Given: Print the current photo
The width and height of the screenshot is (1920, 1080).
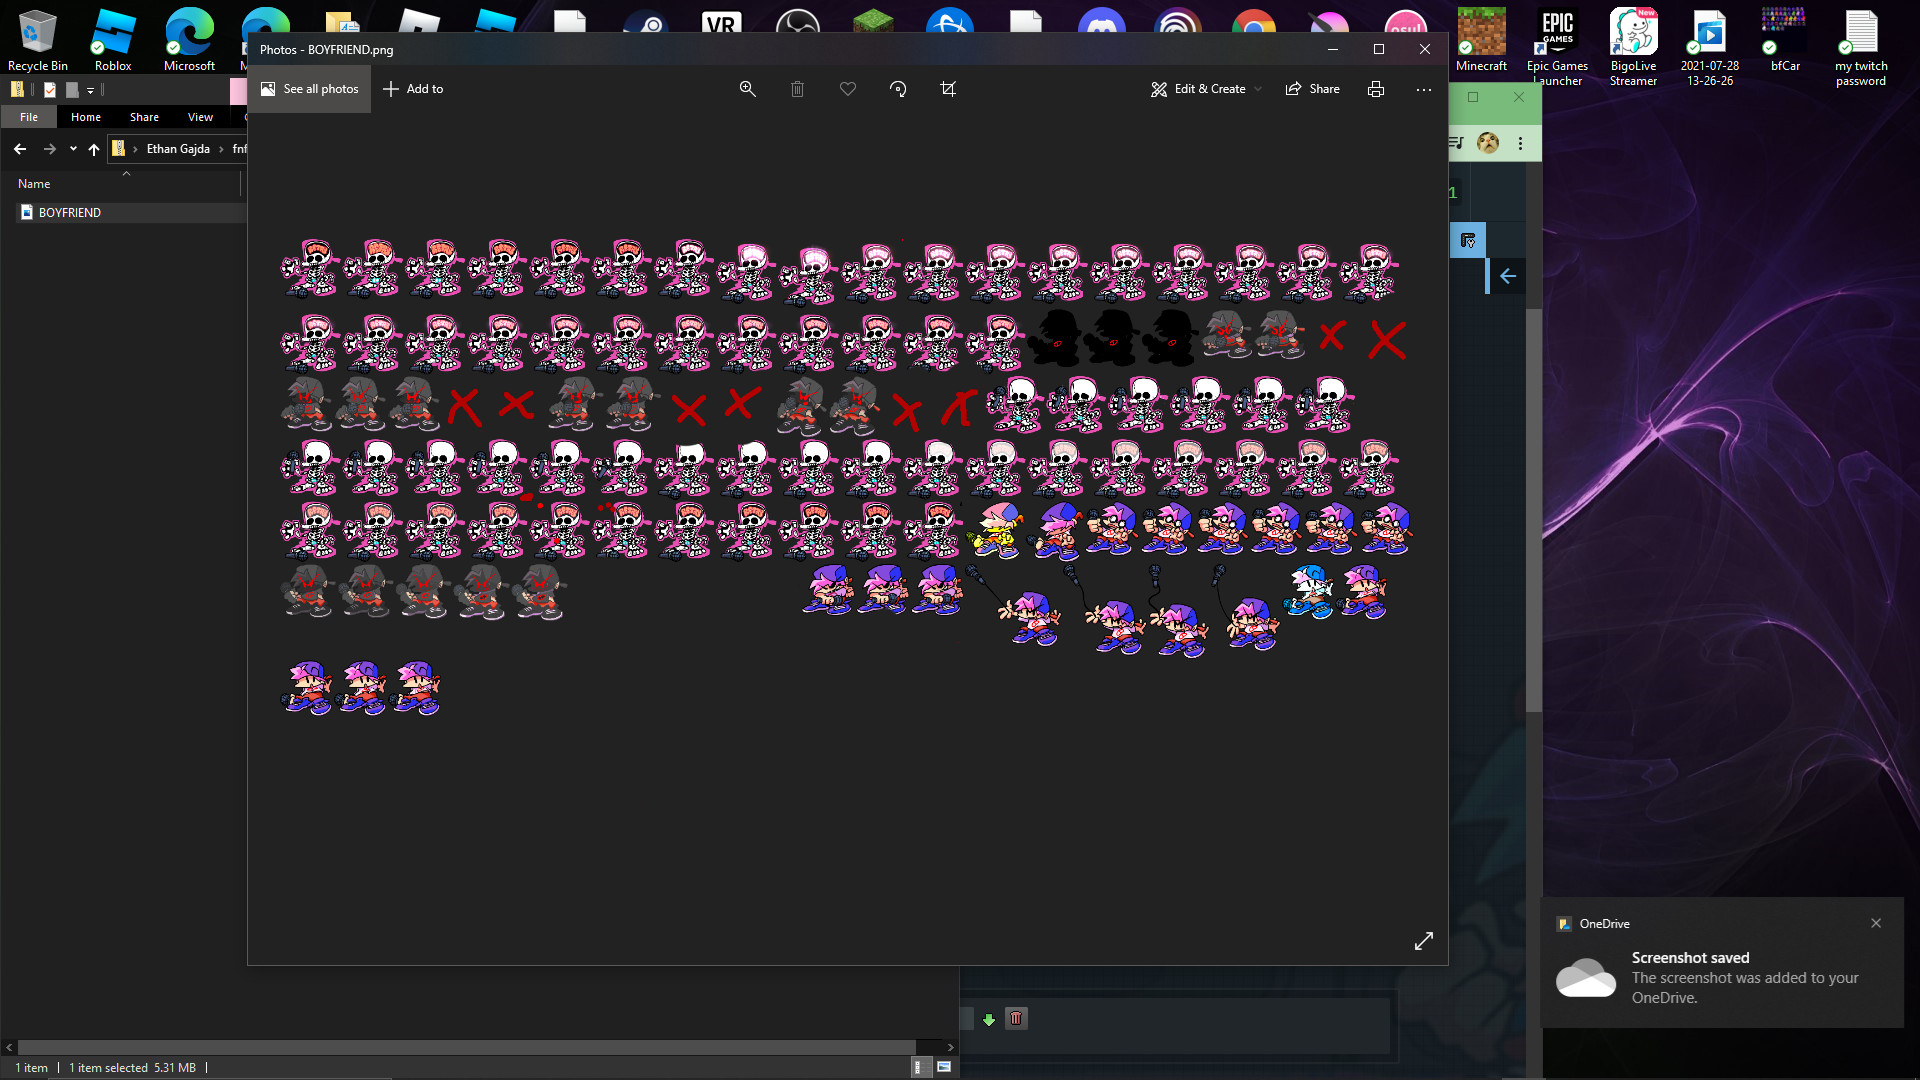Looking at the screenshot, I should (1376, 89).
